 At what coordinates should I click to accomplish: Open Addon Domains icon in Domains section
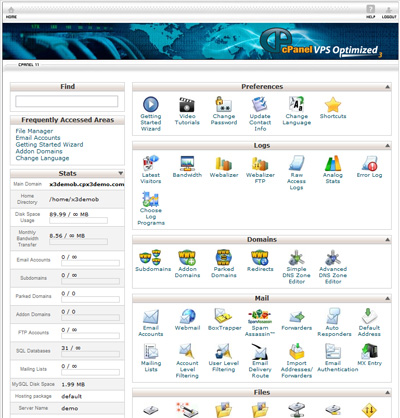coord(187,257)
